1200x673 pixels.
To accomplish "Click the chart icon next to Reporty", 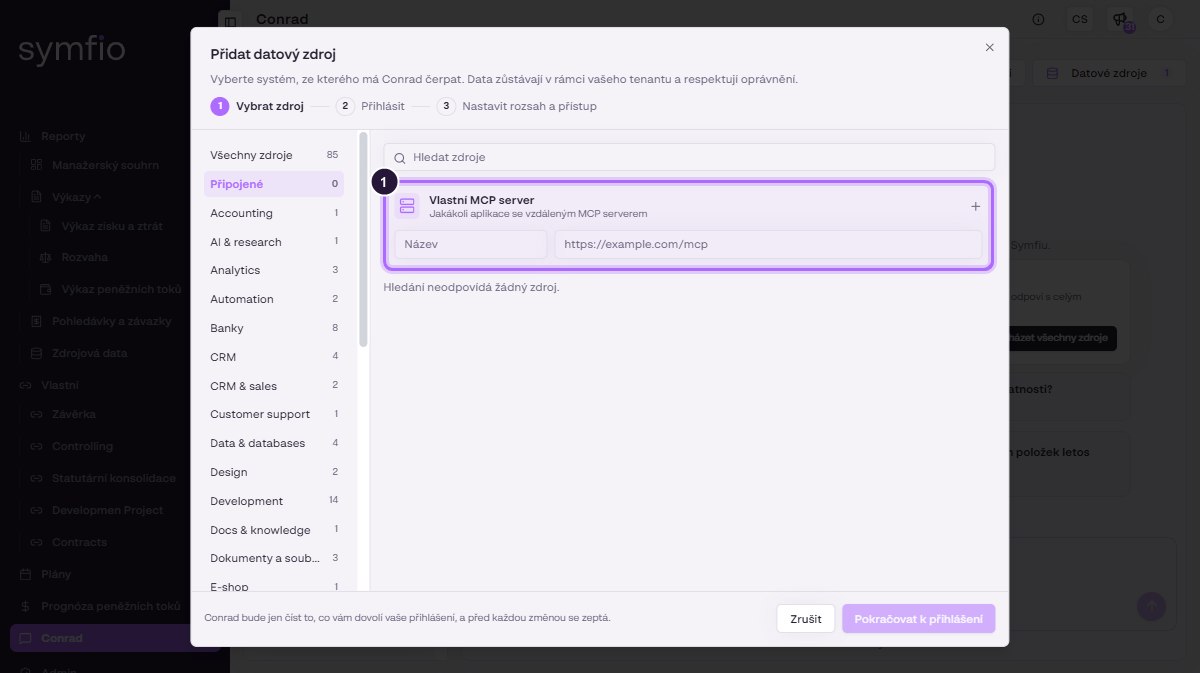I will point(26,136).
